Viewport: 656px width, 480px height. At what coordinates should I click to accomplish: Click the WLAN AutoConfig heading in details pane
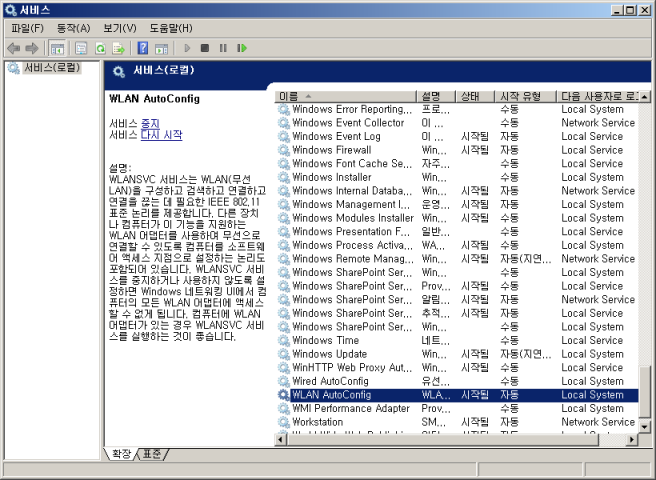point(154,99)
